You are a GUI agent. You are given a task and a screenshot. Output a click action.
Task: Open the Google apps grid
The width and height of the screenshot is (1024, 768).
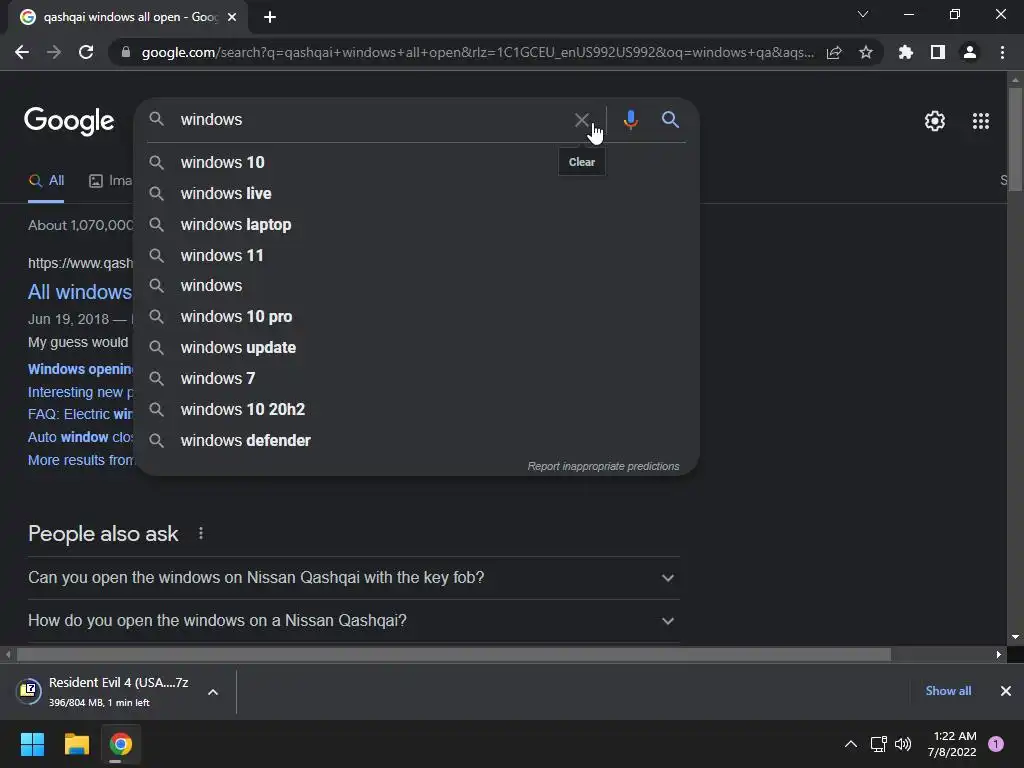click(980, 121)
